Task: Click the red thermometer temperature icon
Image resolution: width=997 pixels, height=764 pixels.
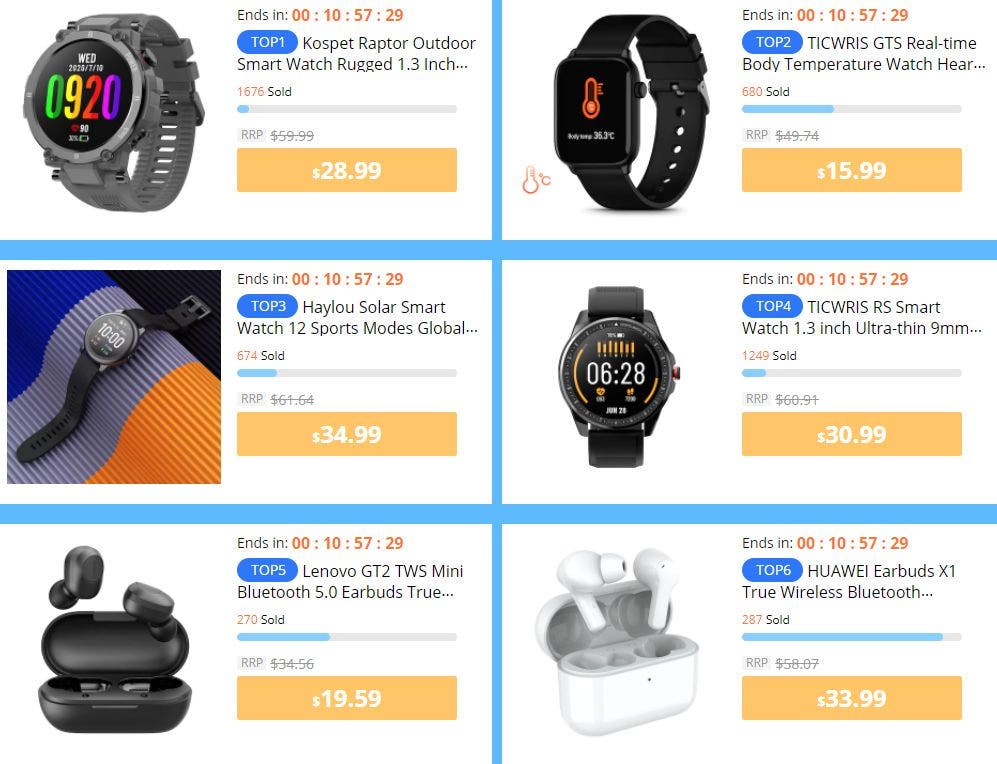Action: 536,179
